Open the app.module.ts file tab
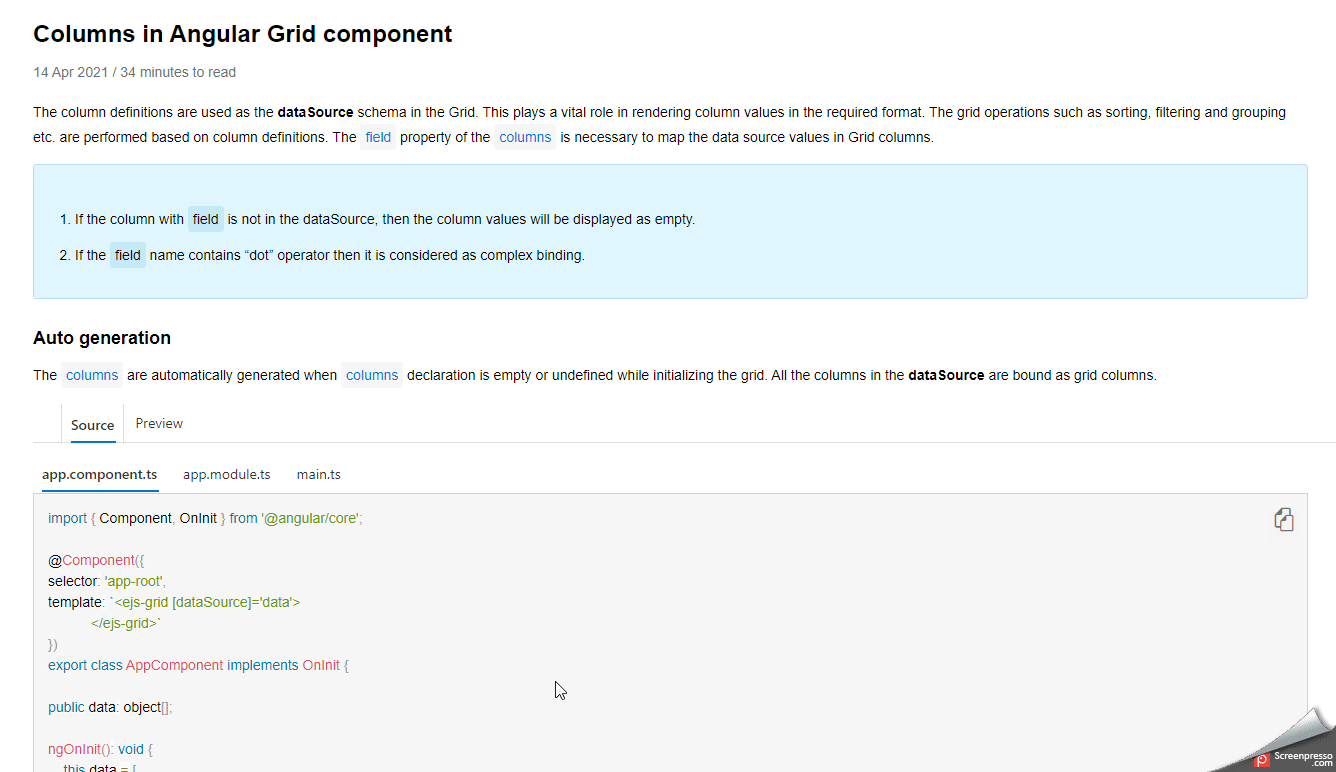The height and width of the screenshot is (772, 1336). pos(226,474)
